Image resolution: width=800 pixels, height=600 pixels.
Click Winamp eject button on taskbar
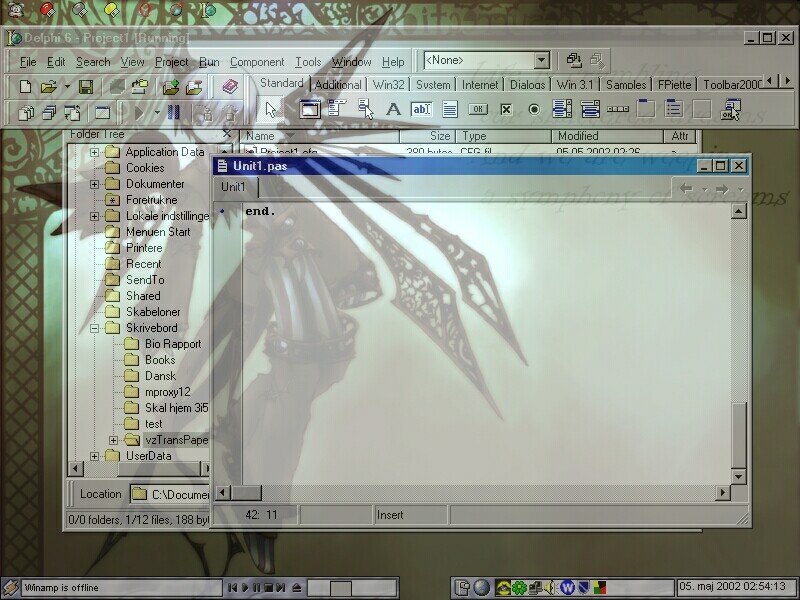pyautogui.click(x=297, y=588)
